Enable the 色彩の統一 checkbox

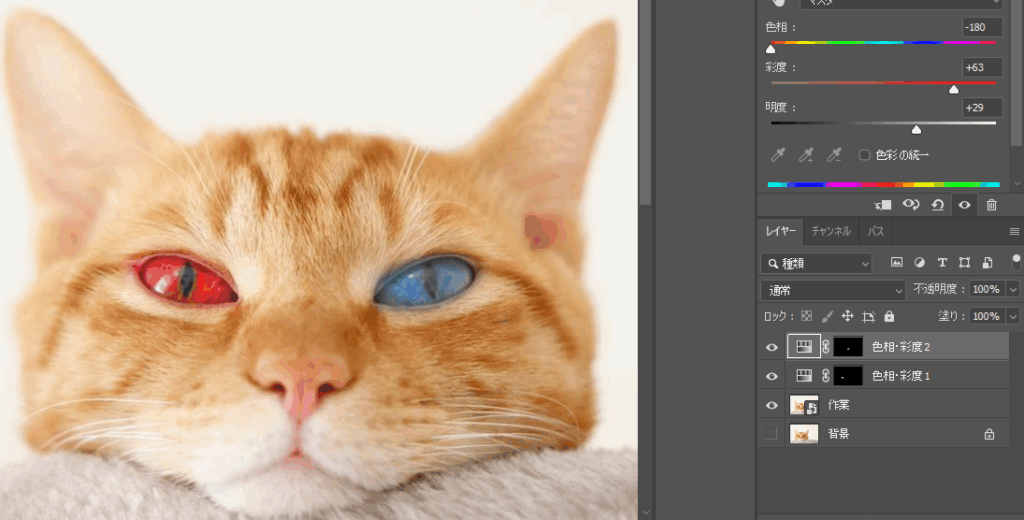(865, 155)
